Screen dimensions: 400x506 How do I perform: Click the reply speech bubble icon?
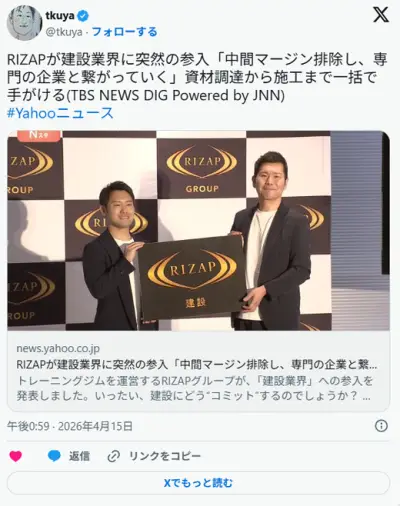pyautogui.click(x=54, y=456)
